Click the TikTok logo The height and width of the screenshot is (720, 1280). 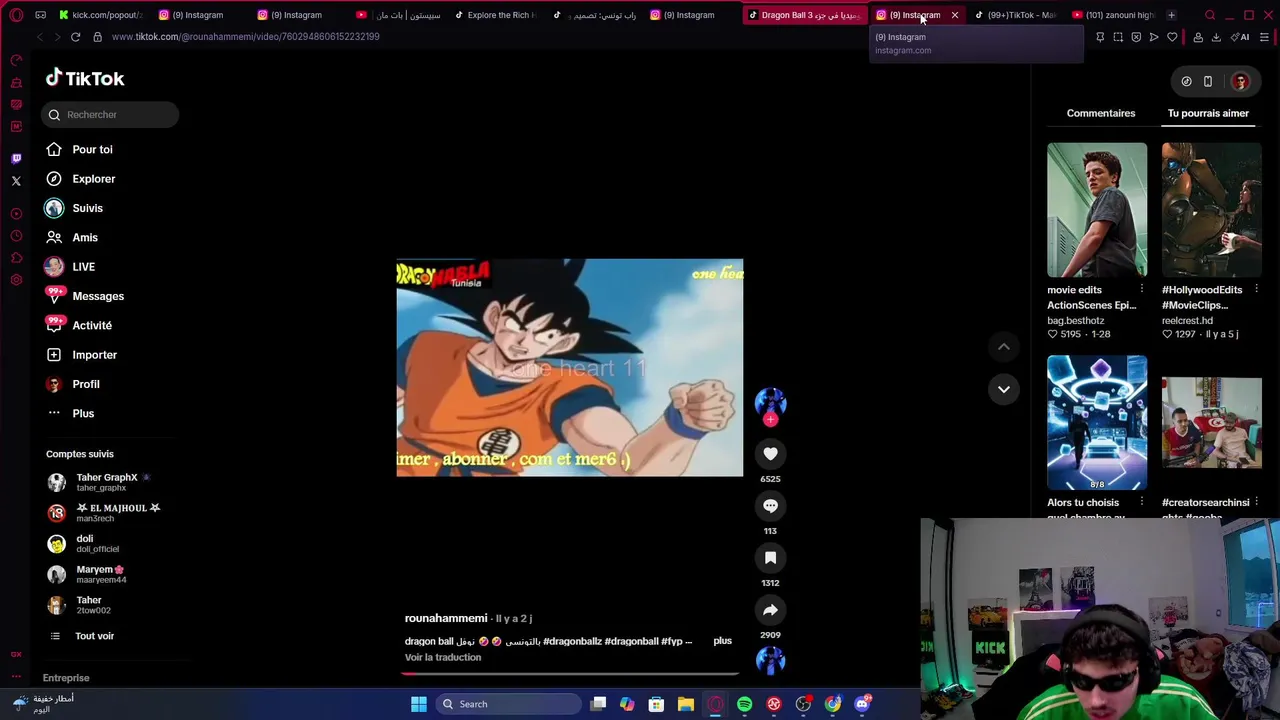point(85,78)
